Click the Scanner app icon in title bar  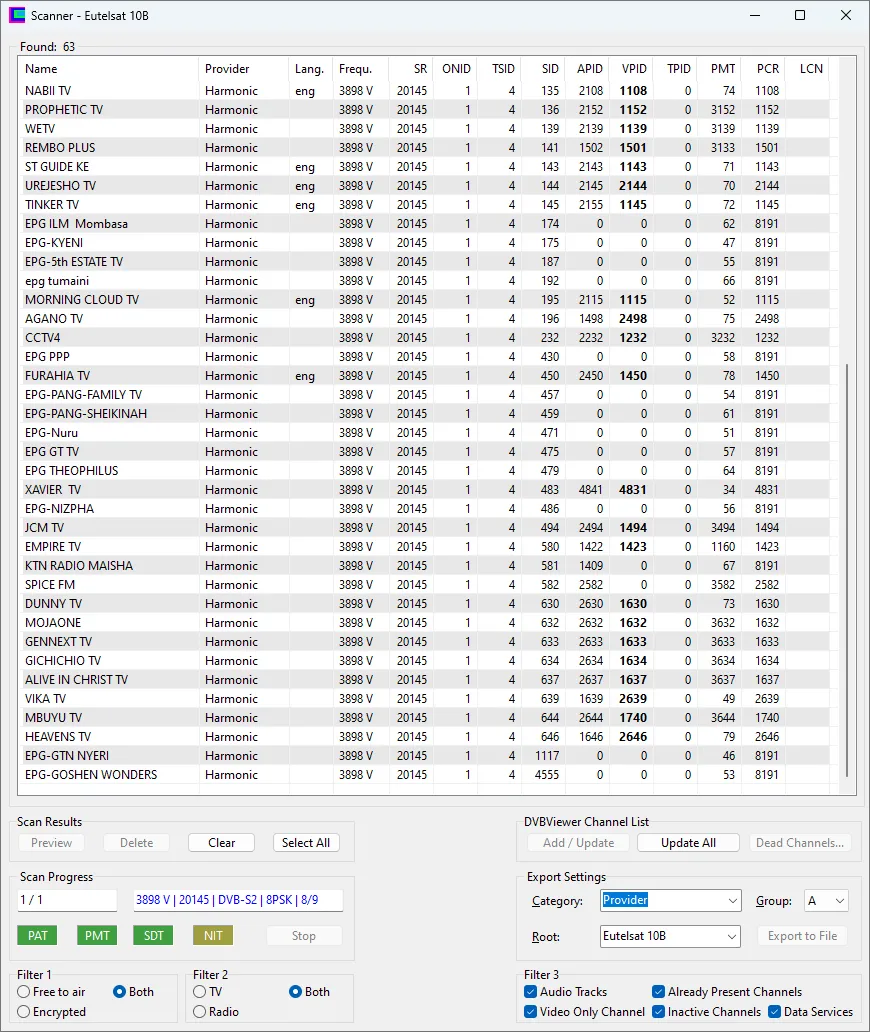17,16
